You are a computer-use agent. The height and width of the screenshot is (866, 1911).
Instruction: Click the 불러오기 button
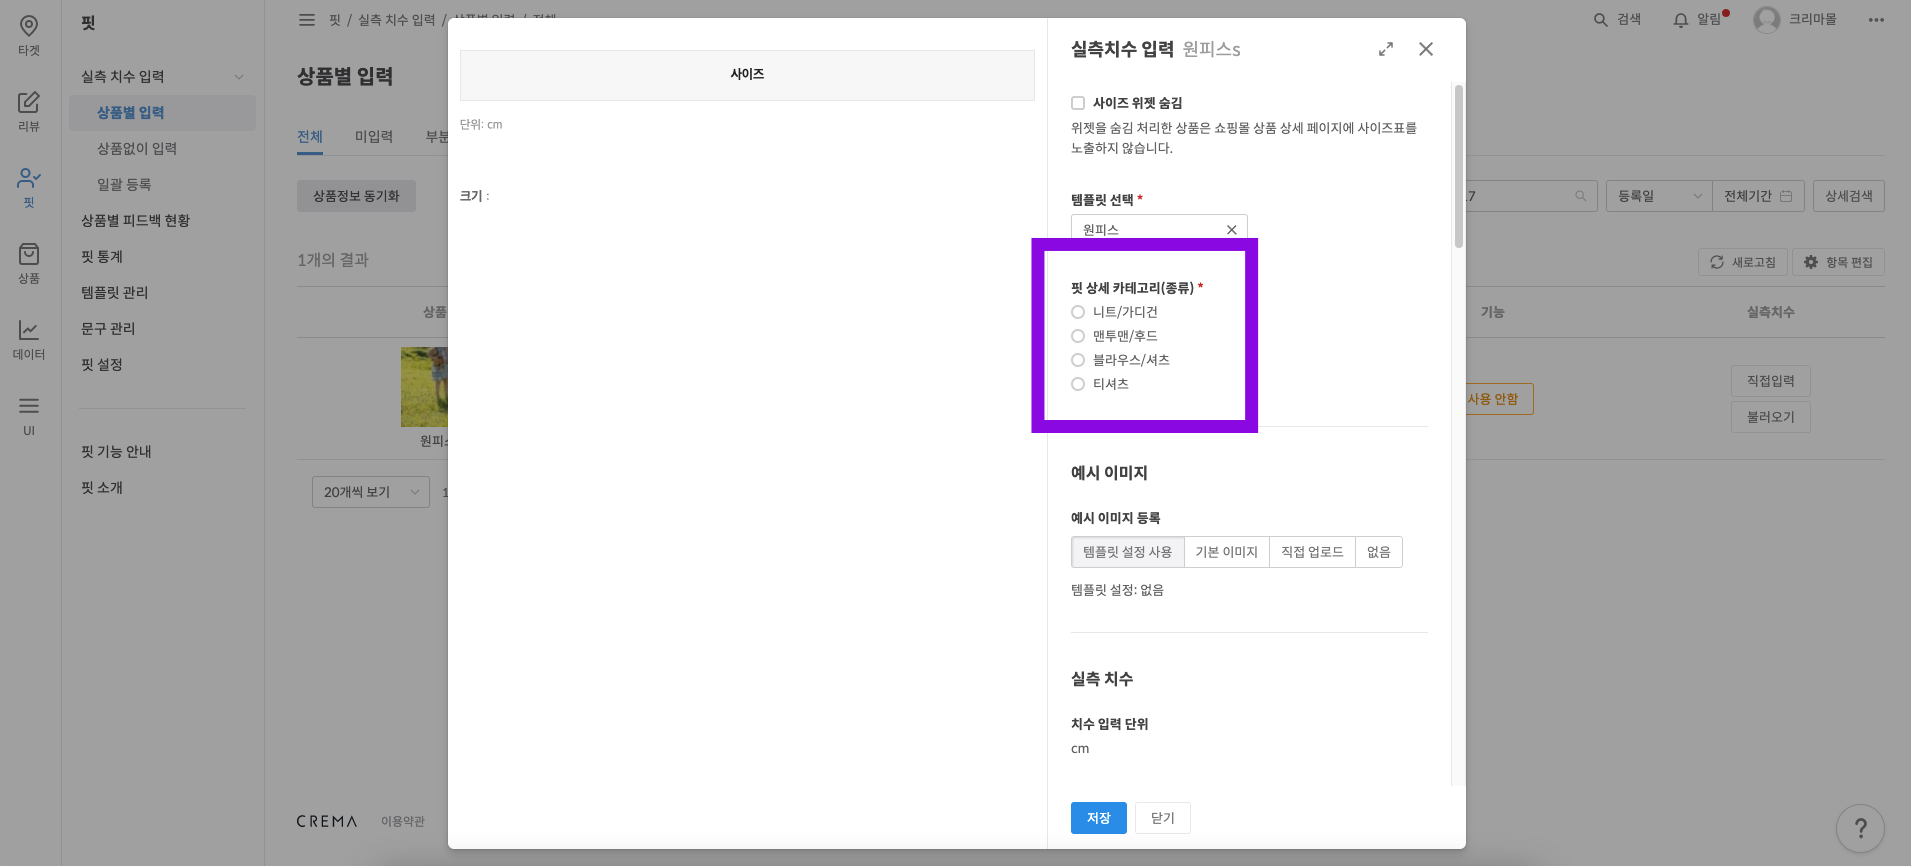1771,417
